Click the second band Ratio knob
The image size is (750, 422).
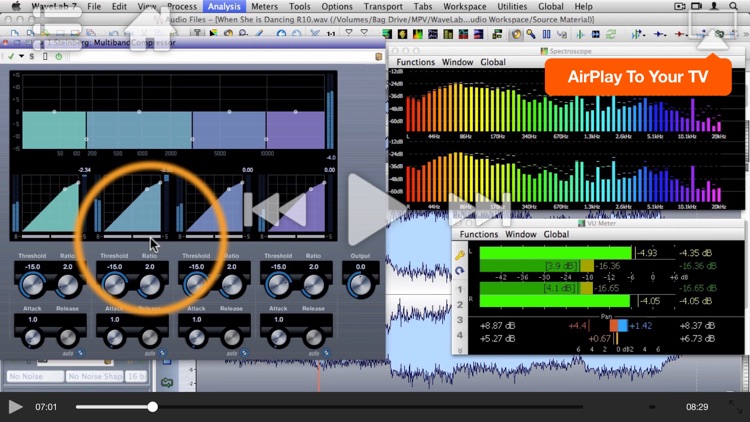pos(149,286)
